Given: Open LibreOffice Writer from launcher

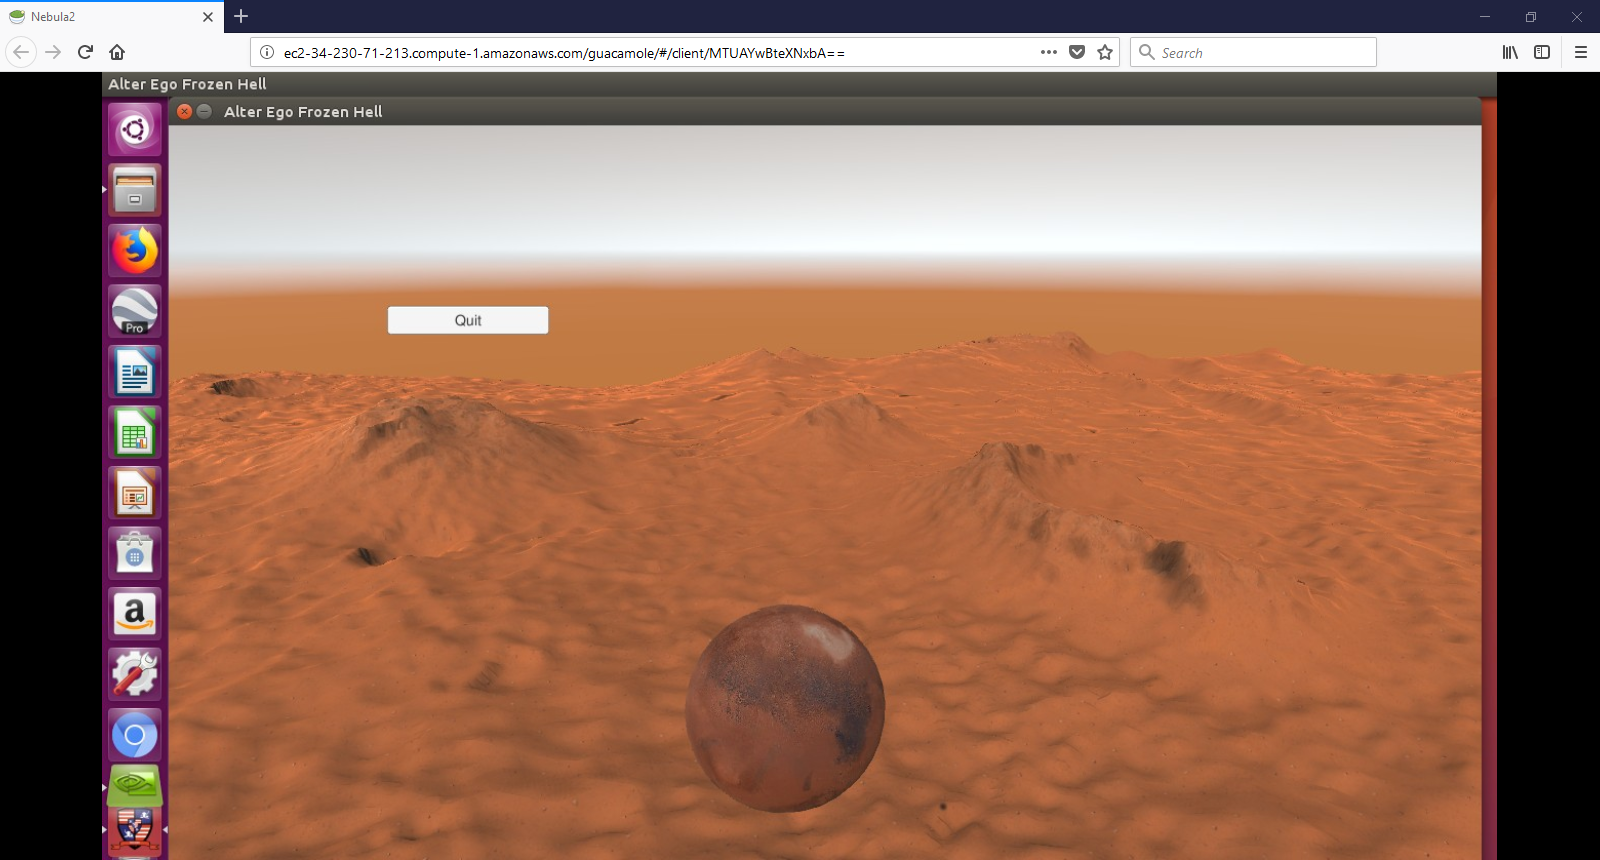Looking at the screenshot, I should pos(135,372).
